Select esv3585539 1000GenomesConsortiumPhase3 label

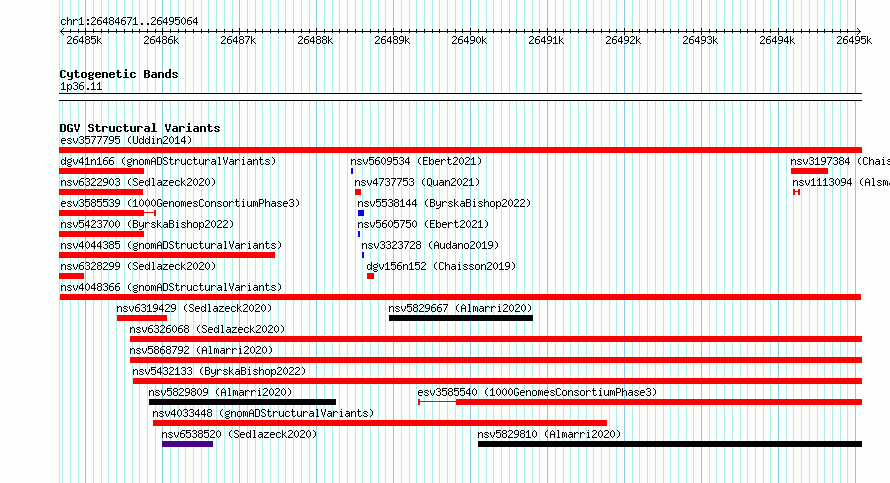[180, 203]
